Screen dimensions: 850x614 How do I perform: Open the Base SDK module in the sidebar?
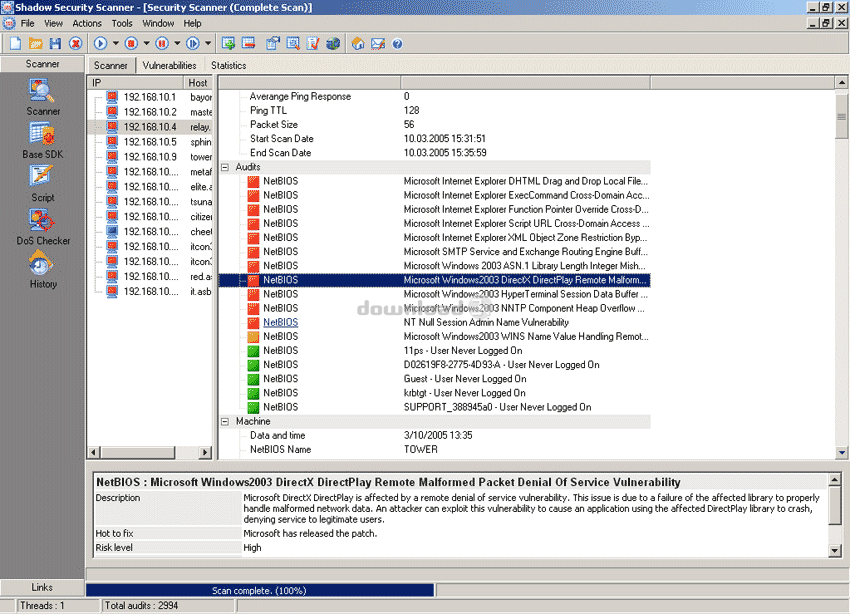coord(43,140)
